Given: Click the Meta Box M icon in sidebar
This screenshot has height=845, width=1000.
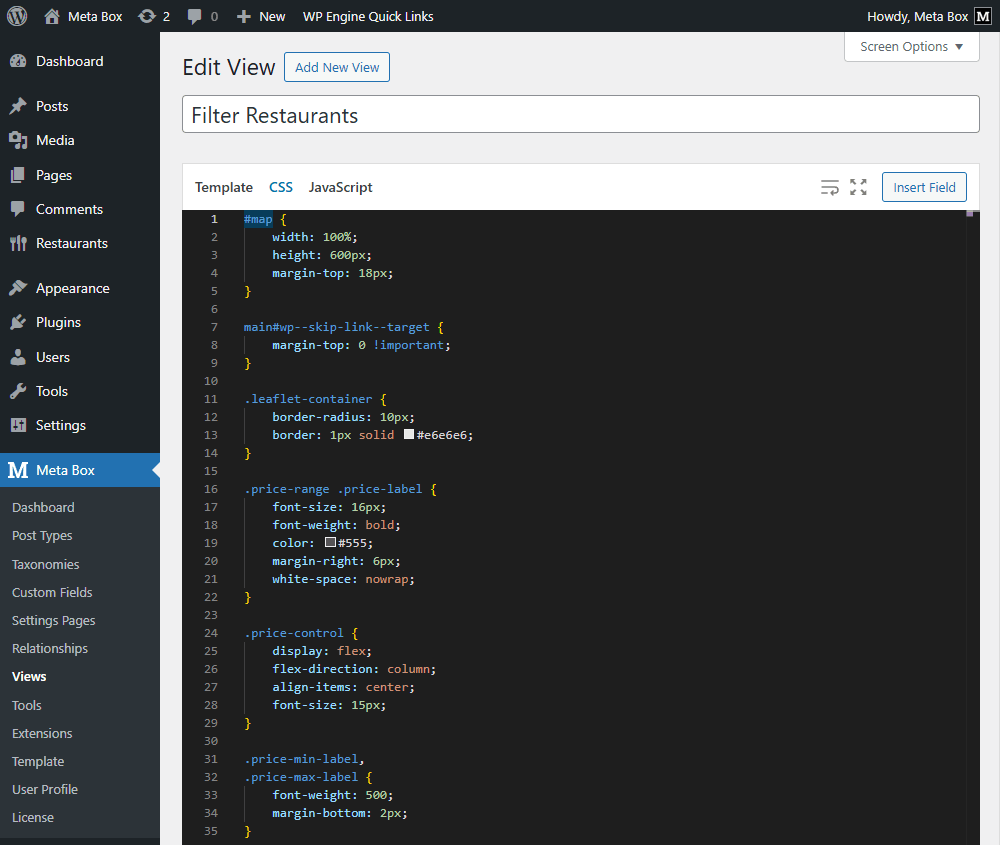Looking at the screenshot, I should point(16,470).
